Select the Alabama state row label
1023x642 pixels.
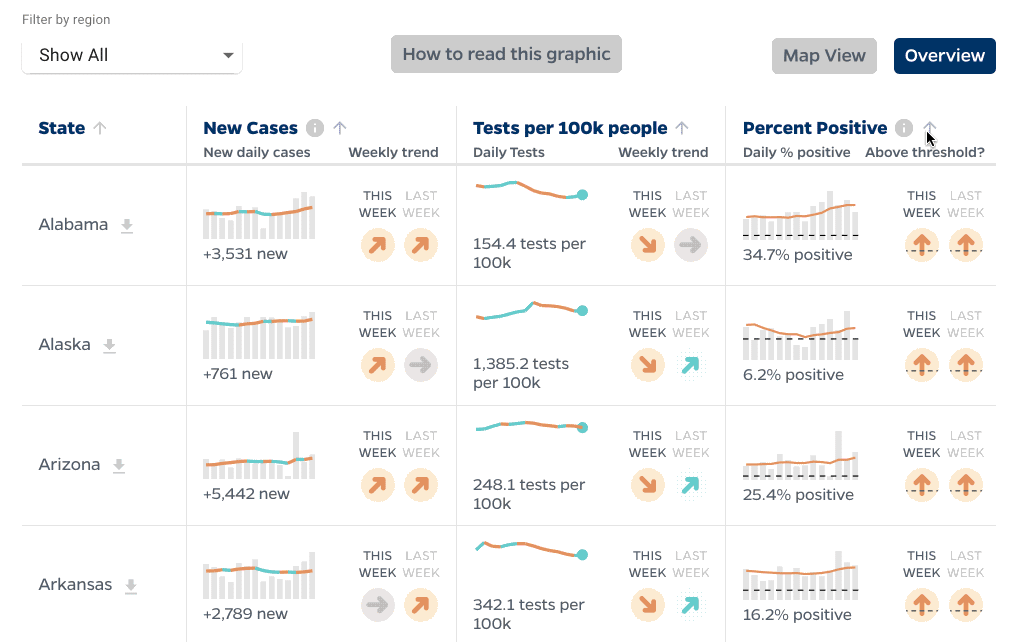point(73,225)
